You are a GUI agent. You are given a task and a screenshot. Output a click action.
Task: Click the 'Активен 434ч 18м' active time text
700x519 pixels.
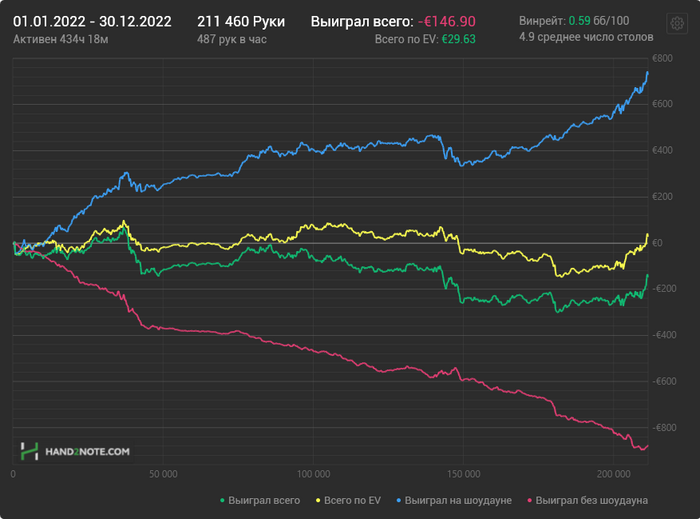click(61, 39)
